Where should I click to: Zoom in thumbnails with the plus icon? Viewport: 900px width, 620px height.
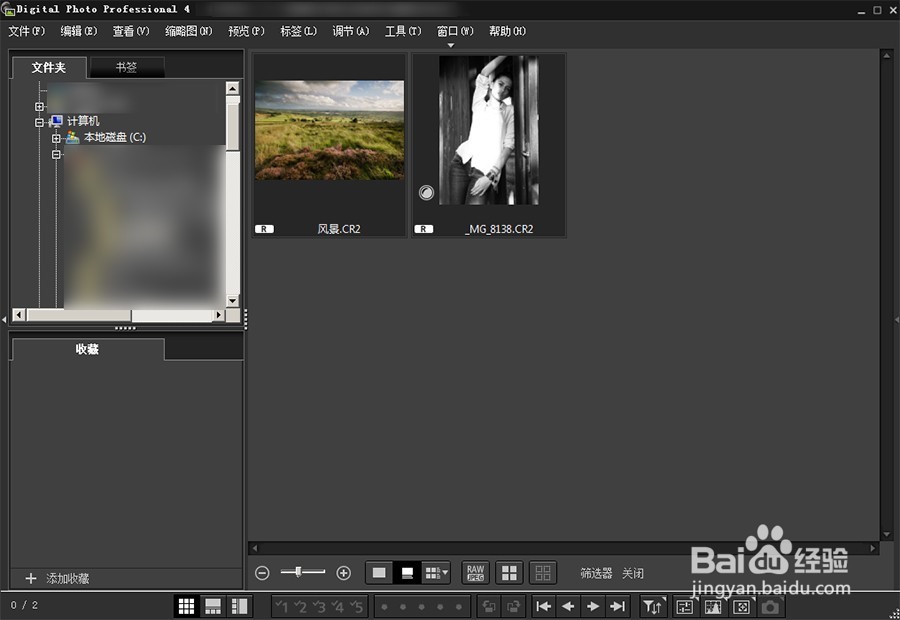click(x=343, y=573)
